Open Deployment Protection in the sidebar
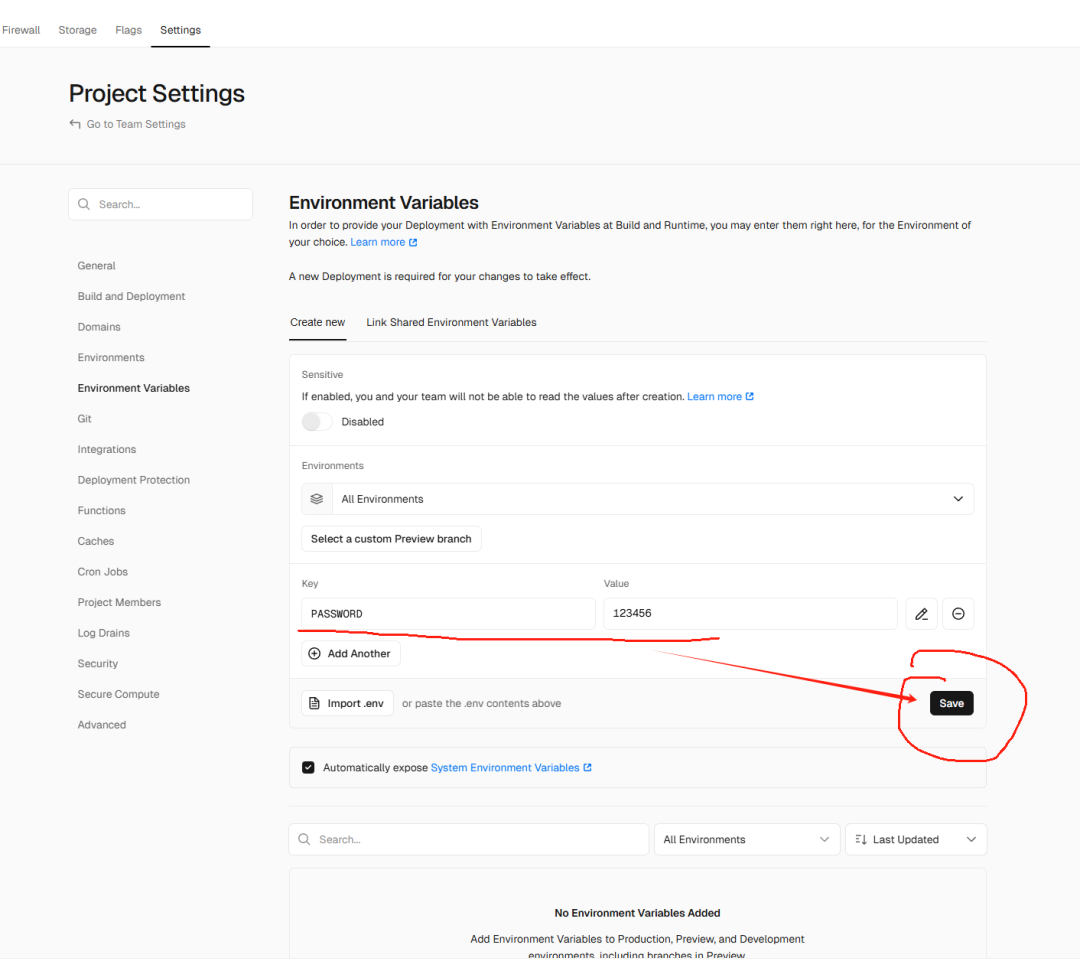 coord(133,480)
